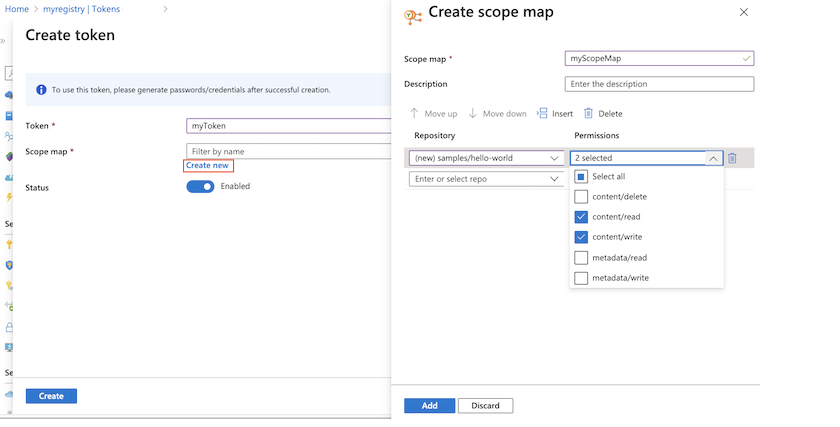Click the info icon in the banner
The height and width of the screenshot is (427, 840).
[40, 90]
